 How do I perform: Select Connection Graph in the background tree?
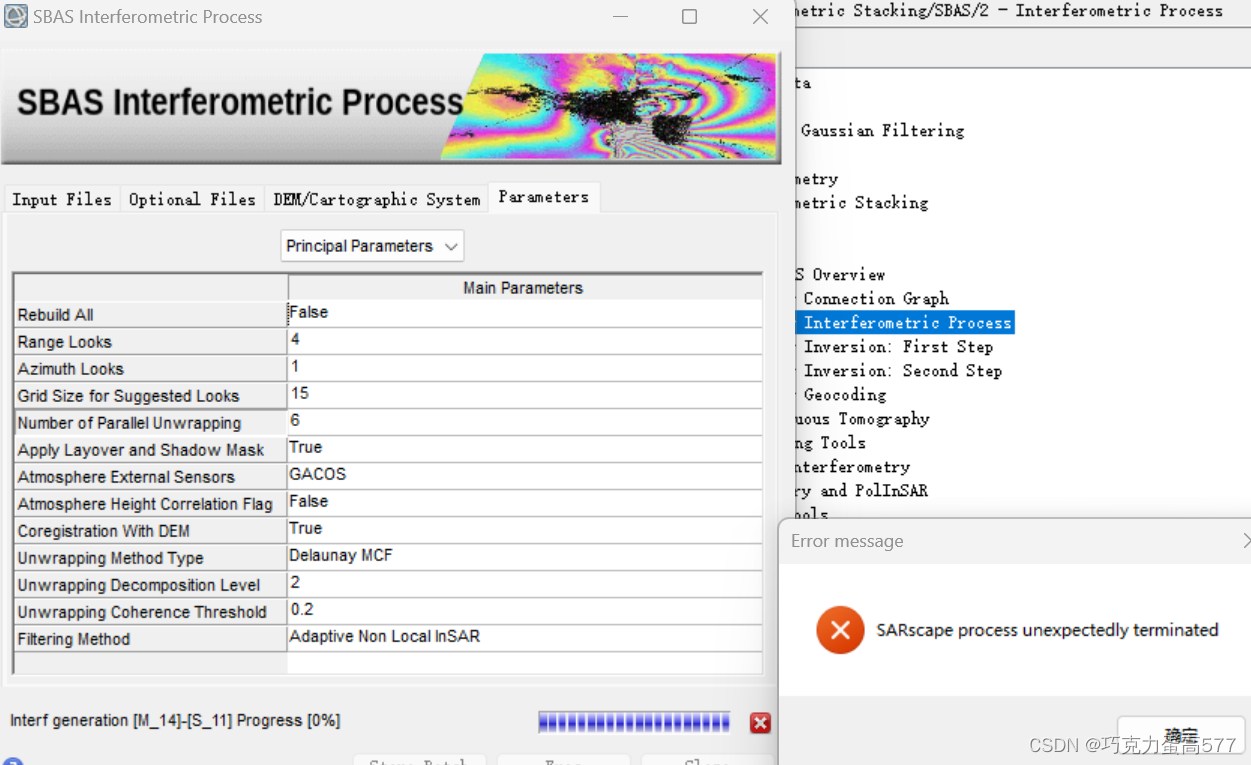tap(876, 298)
